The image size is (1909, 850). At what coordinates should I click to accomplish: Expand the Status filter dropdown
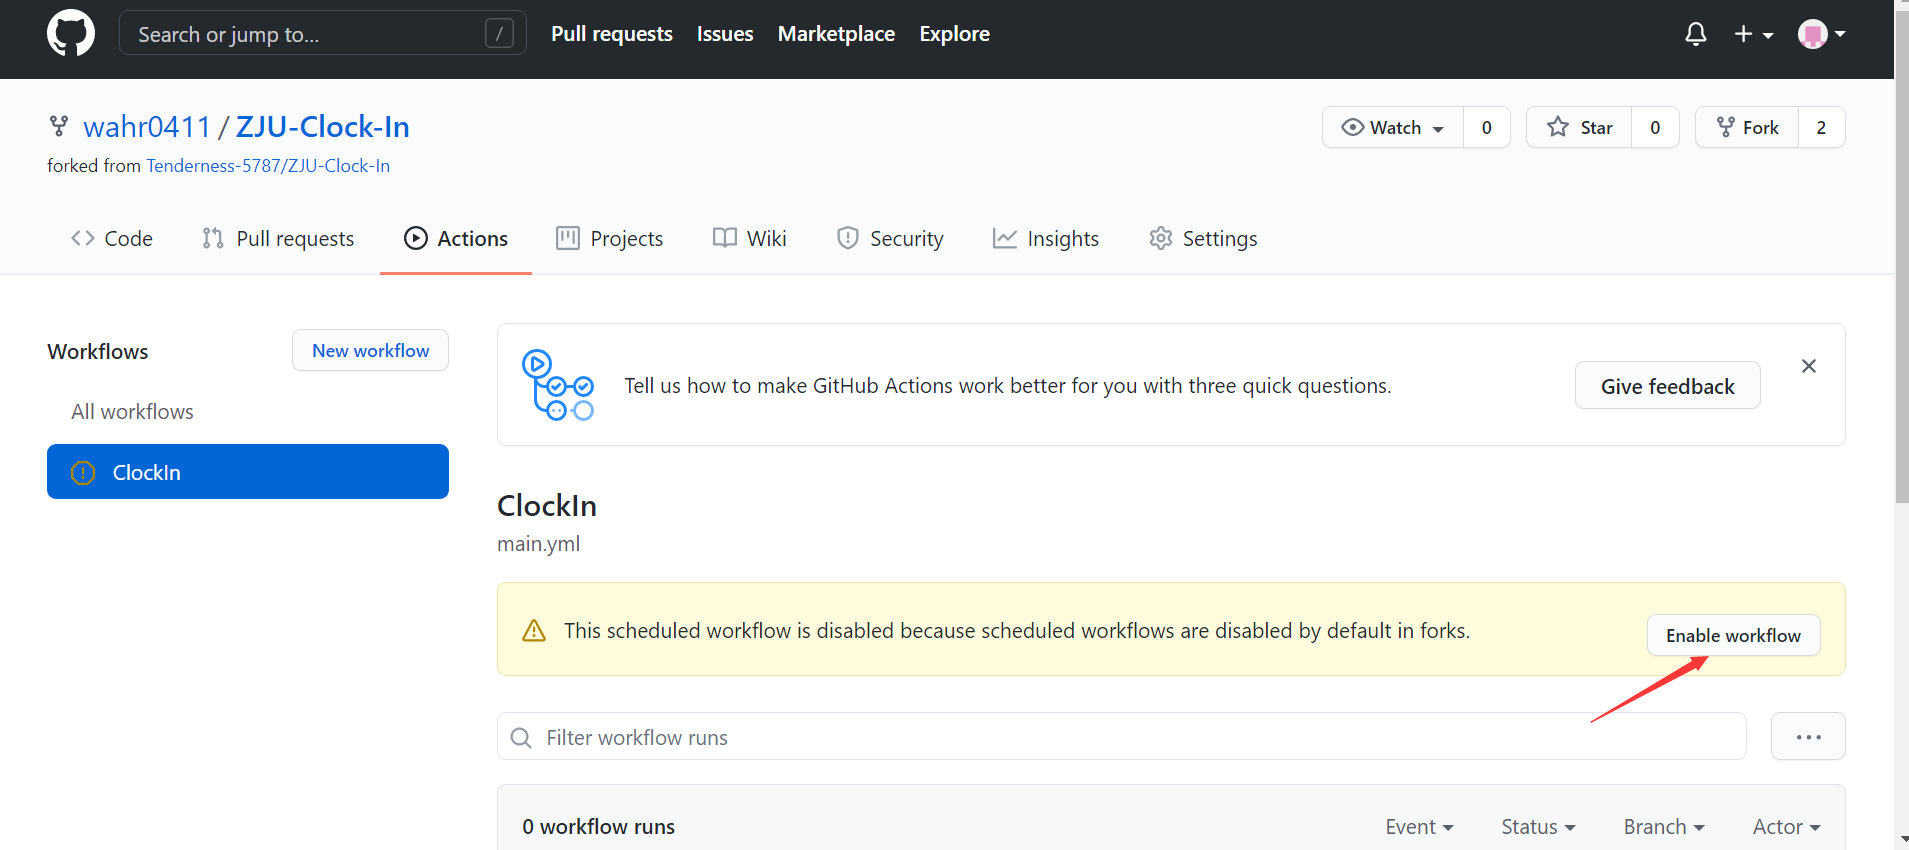coord(1538,827)
